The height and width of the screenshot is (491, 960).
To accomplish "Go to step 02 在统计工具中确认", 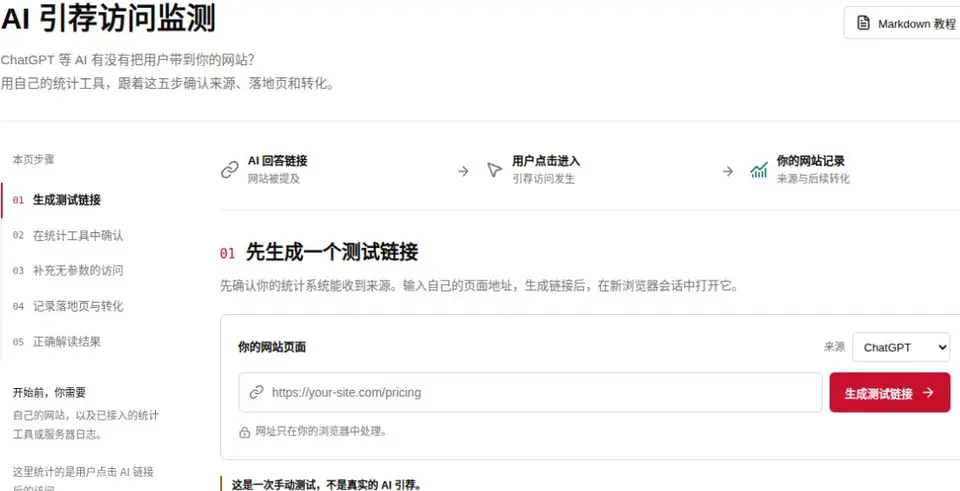I will pos(67,236).
